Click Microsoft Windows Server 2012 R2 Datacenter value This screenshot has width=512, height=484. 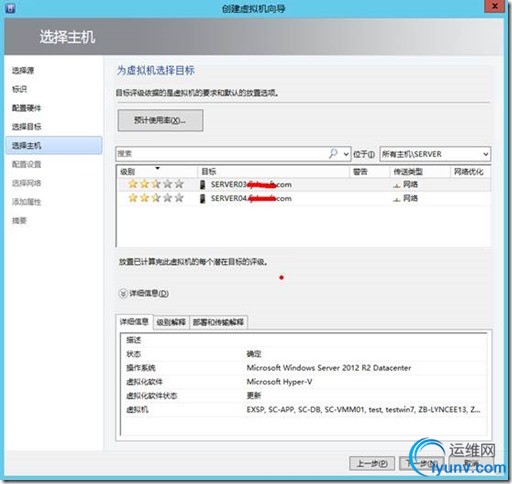point(329,368)
